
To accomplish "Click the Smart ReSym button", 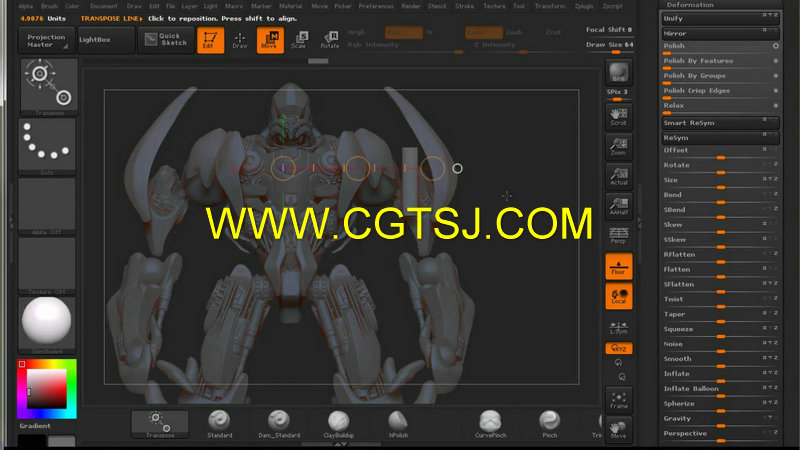I will 720,123.
